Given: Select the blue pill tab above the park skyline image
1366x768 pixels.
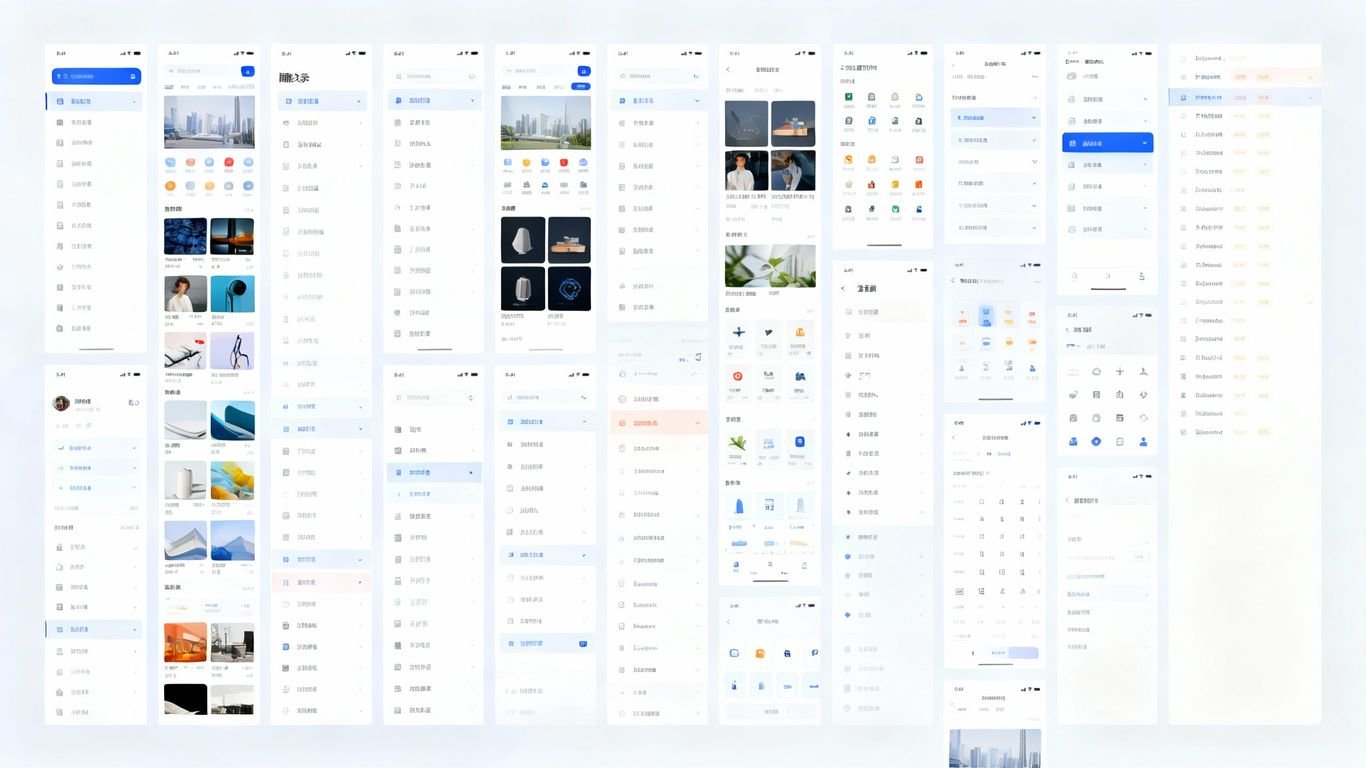Looking at the screenshot, I should point(580,87).
